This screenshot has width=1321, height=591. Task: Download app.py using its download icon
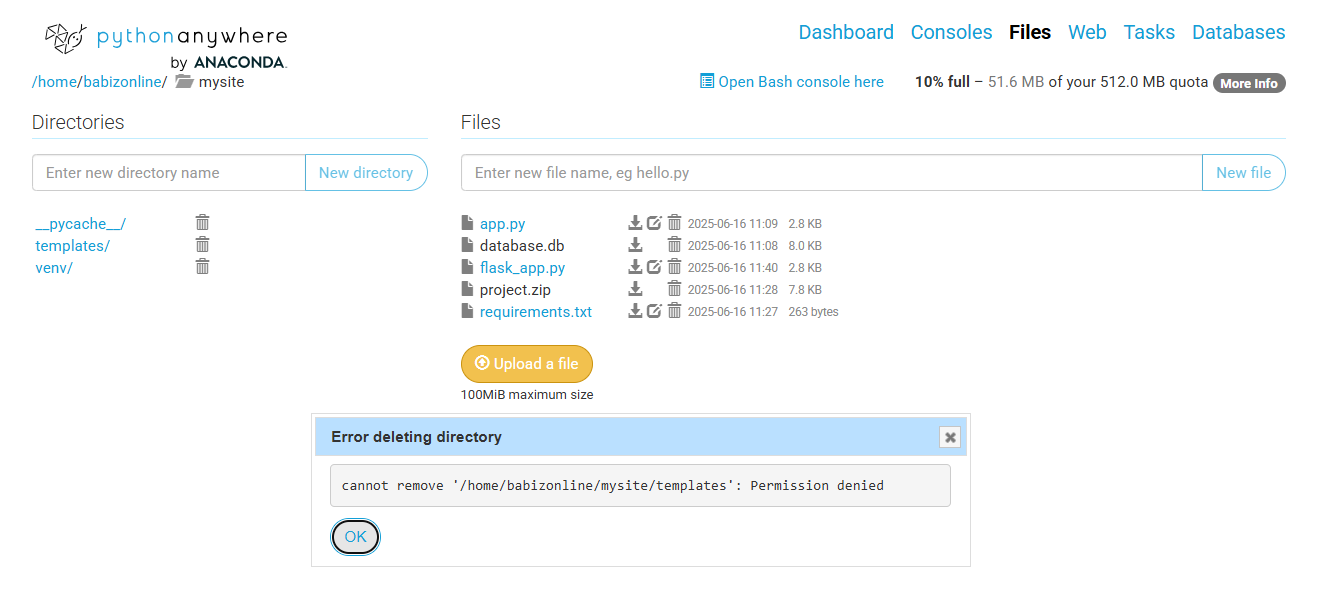635,223
